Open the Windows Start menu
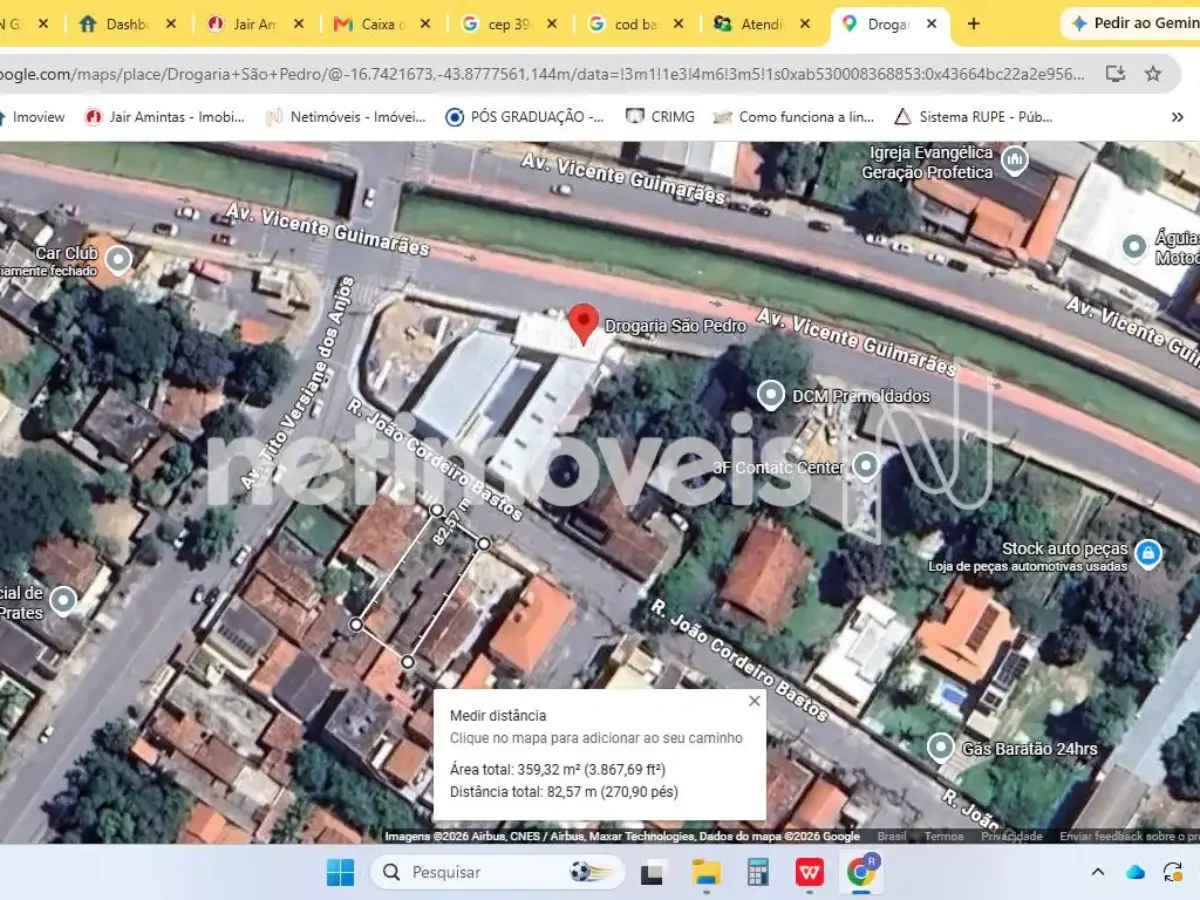Image resolution: width=1200 pixels, height=900 pixels. 340,872
